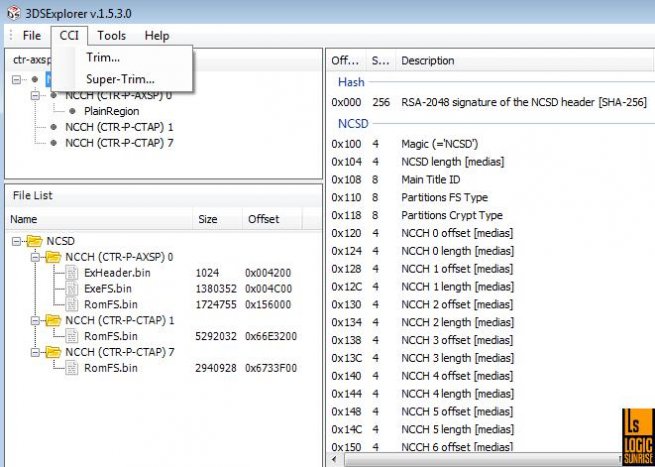The width and height of the screenshot is (655, 467).
Task: Open the Help menu
Action: (156, 35)
